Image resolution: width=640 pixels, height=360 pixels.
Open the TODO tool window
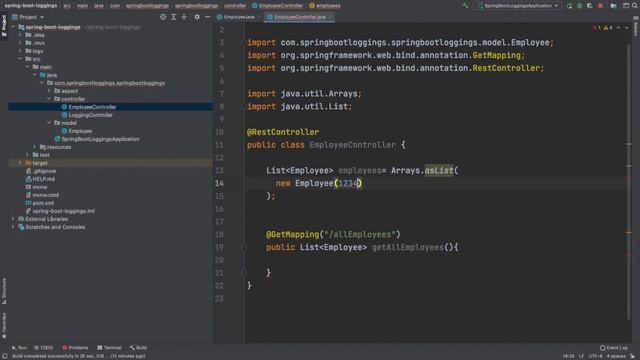pos(44,348)
